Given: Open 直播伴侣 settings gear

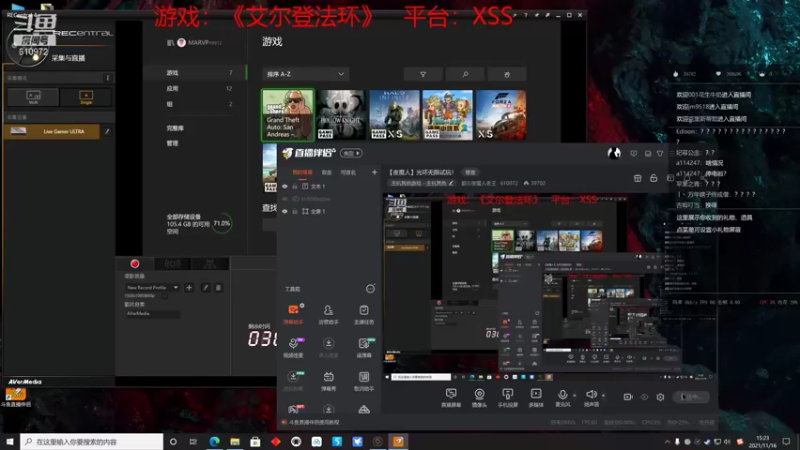Looking at the screenshot, I should [x=660, y=397].
